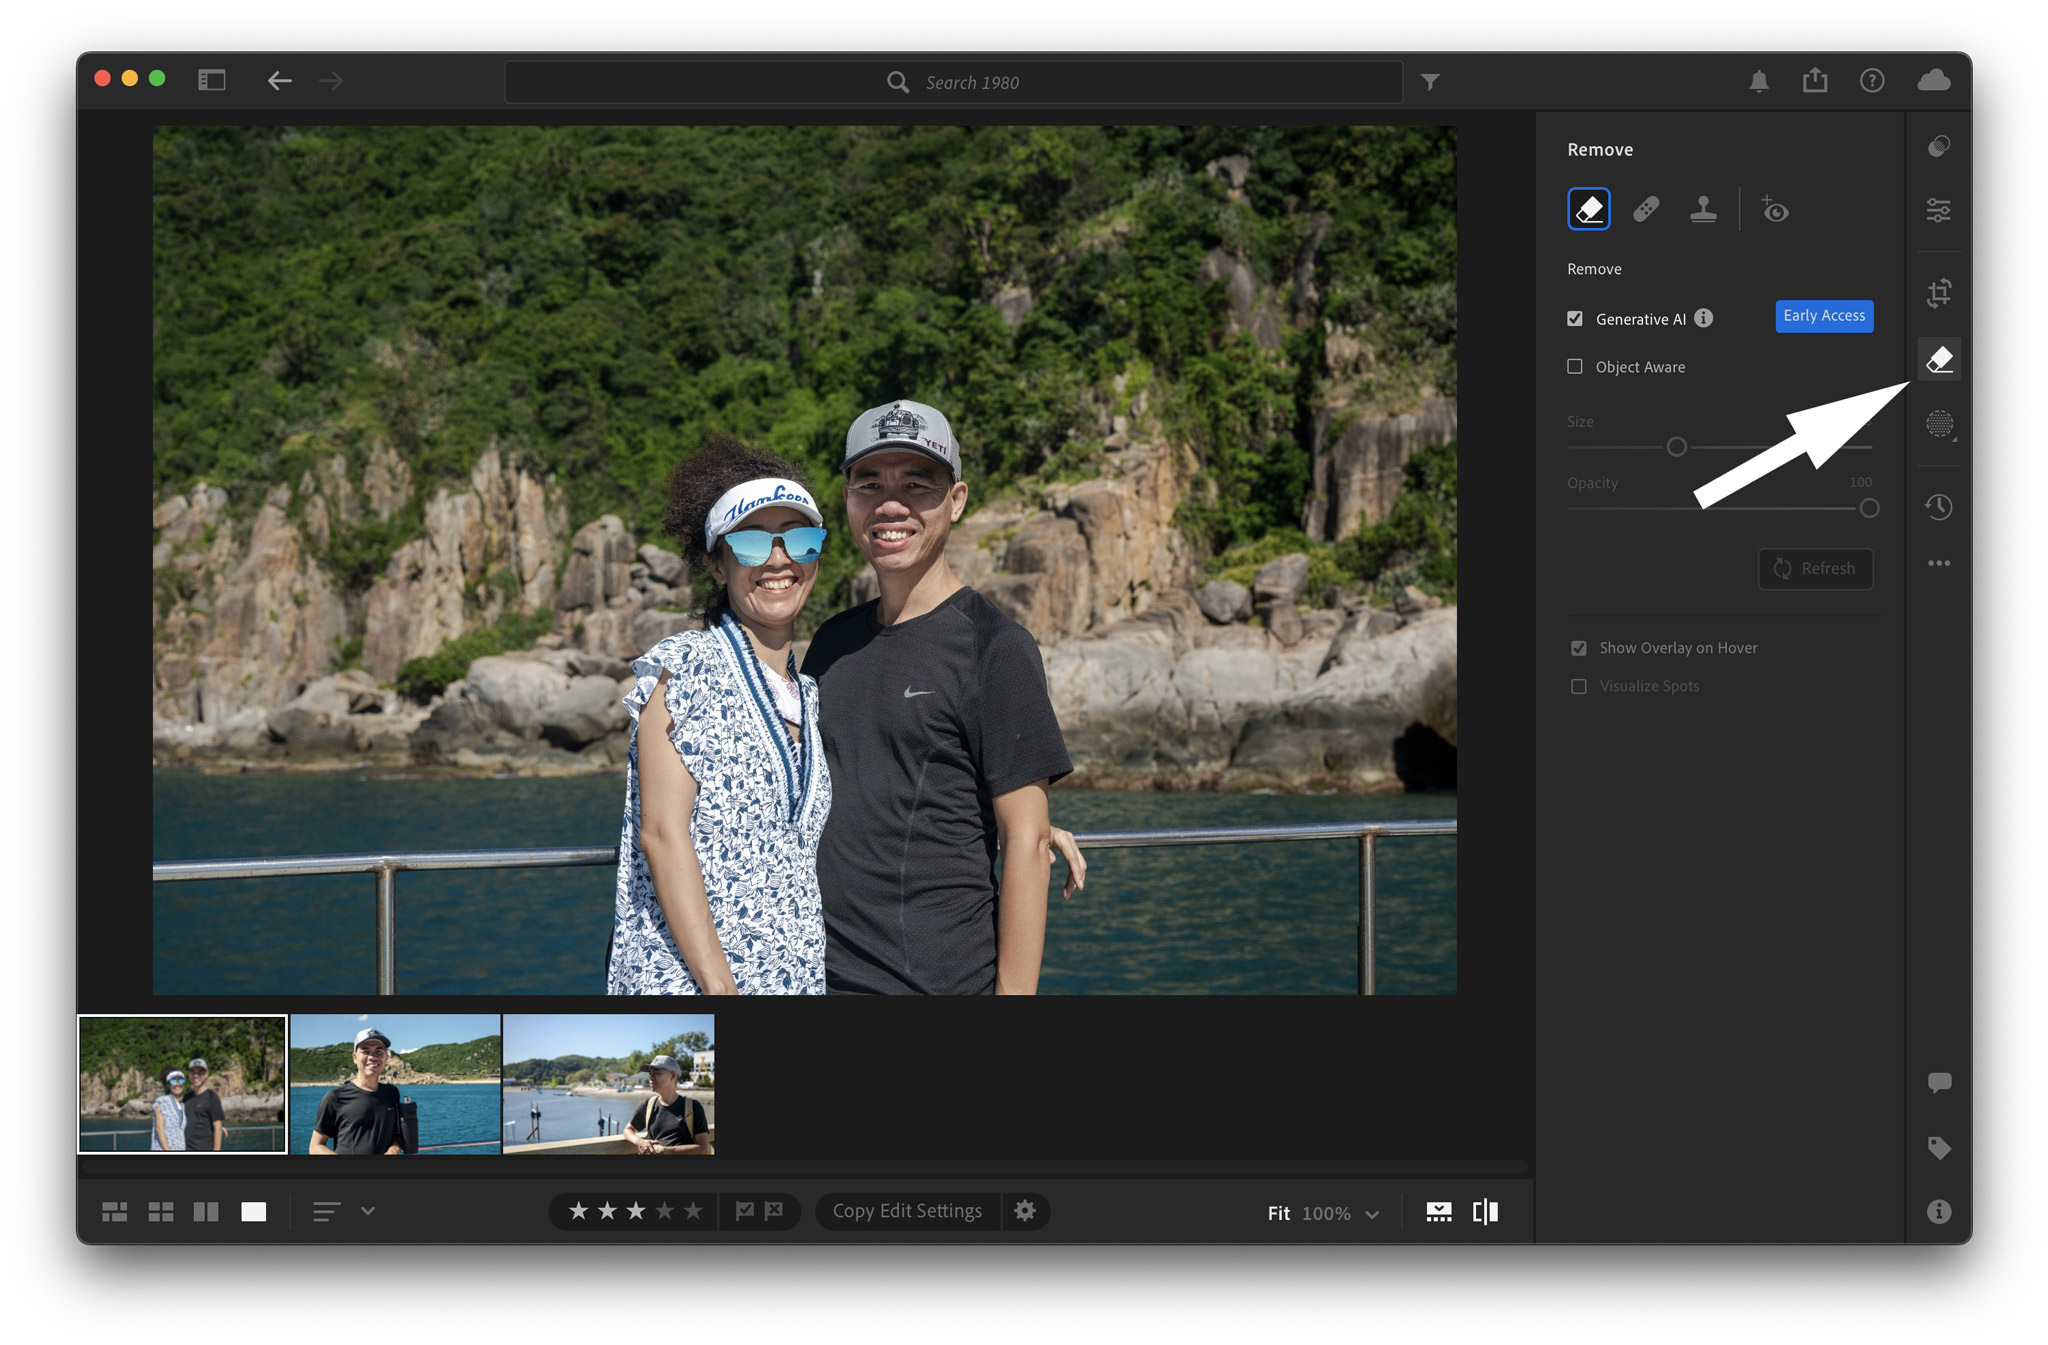Enable the Object Aware checkbox
This screenshot has height=1345, width=2048.
[1575, 366]
